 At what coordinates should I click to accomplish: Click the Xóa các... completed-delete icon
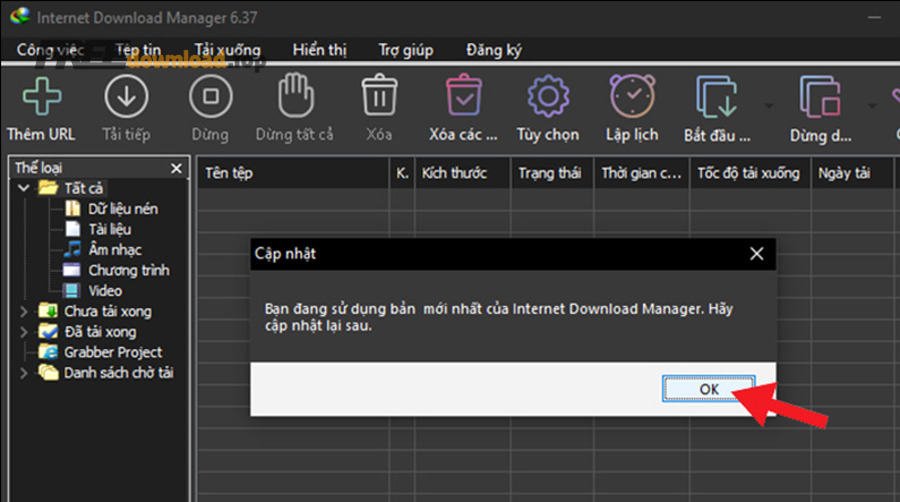pyautogui.click(x=464, y=95)
